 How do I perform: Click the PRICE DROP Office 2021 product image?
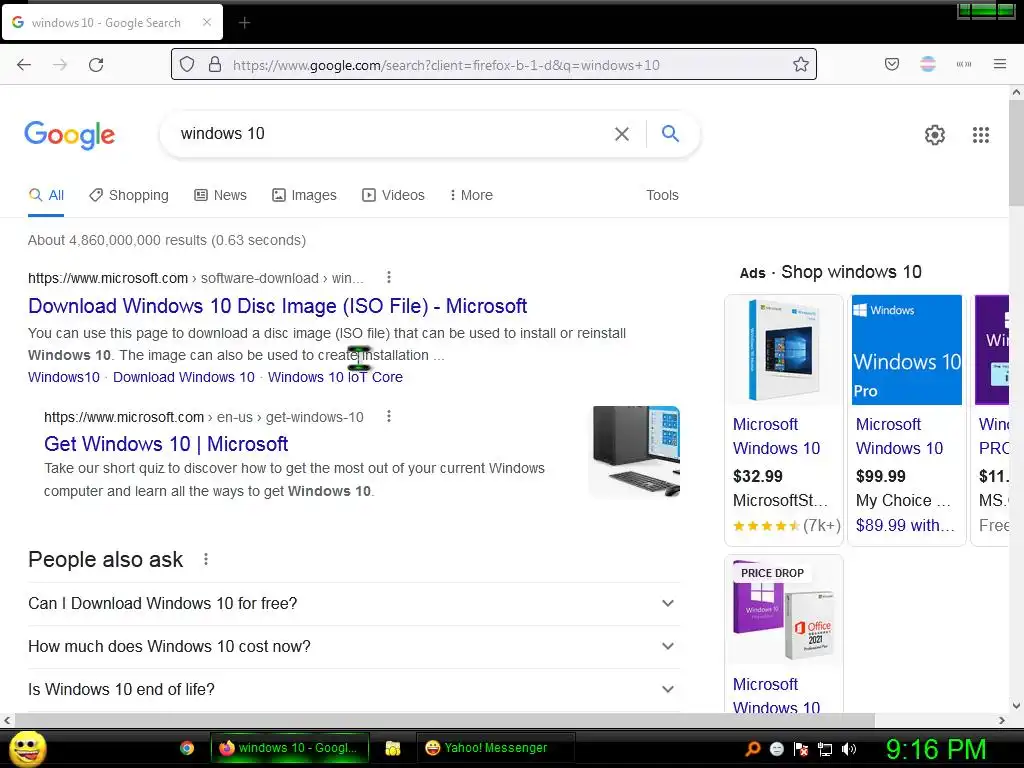(x=784, y=610)
